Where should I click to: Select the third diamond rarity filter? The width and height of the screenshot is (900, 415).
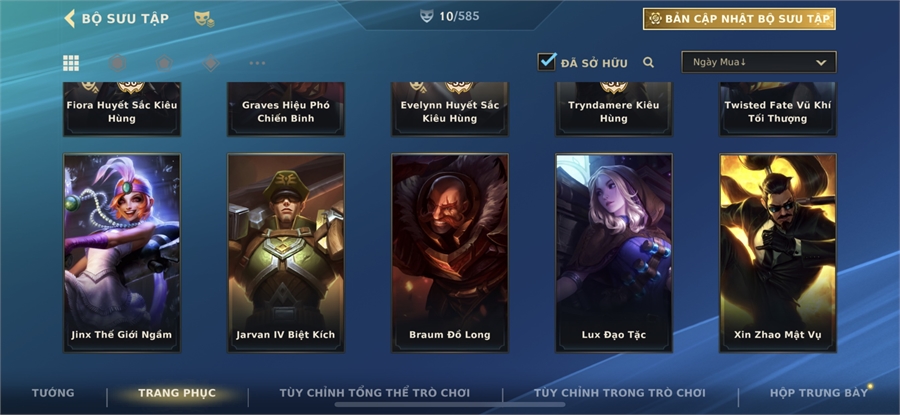point(211,63)
